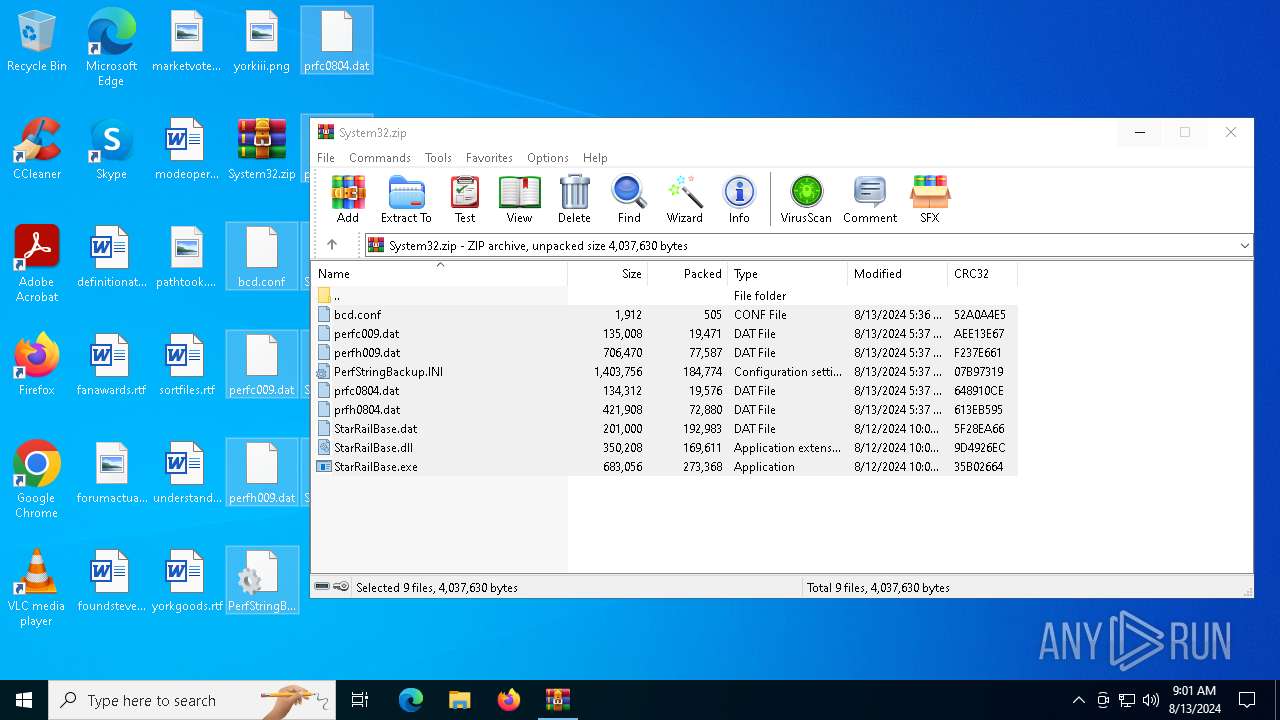Launch the Wizard toolbar icon
Image resolution: width=1280 pixels, height=720 pixels.
tap(685, 199)
